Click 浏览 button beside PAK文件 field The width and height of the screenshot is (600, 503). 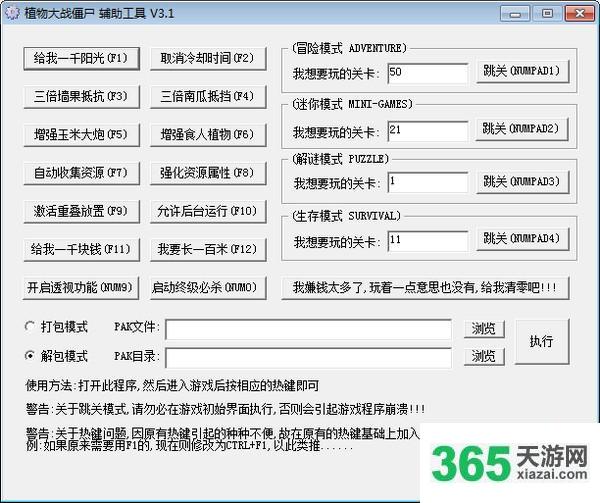[x=485, y=329]
